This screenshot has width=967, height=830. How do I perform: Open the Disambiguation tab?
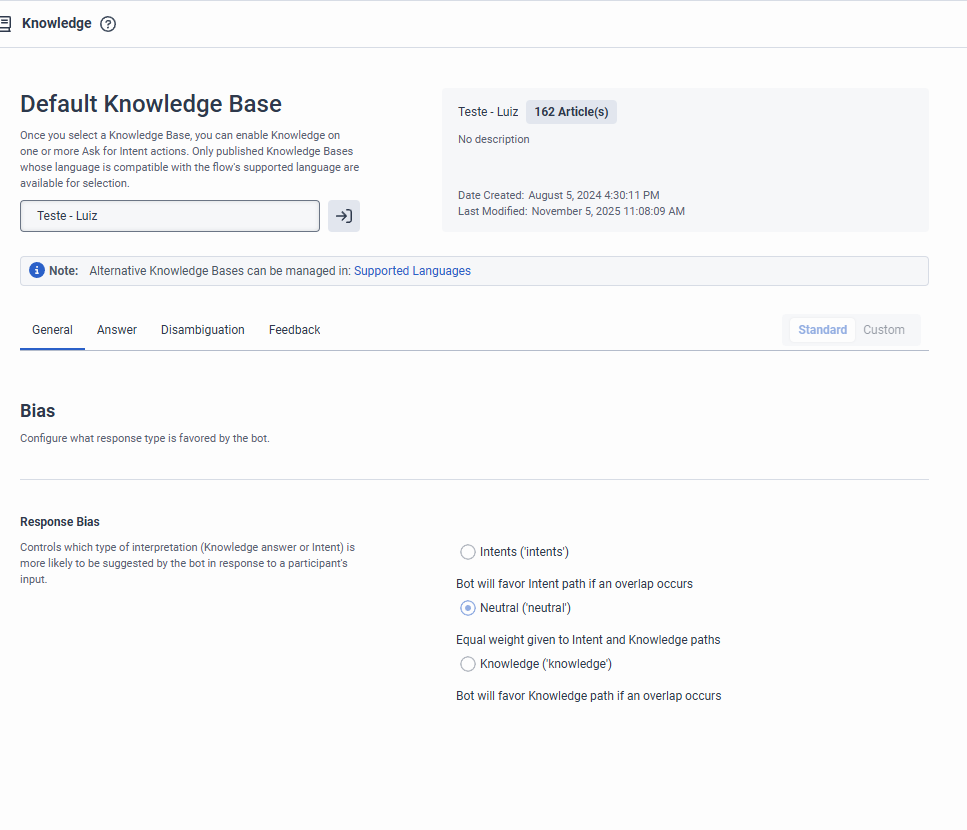click(203, 330)
